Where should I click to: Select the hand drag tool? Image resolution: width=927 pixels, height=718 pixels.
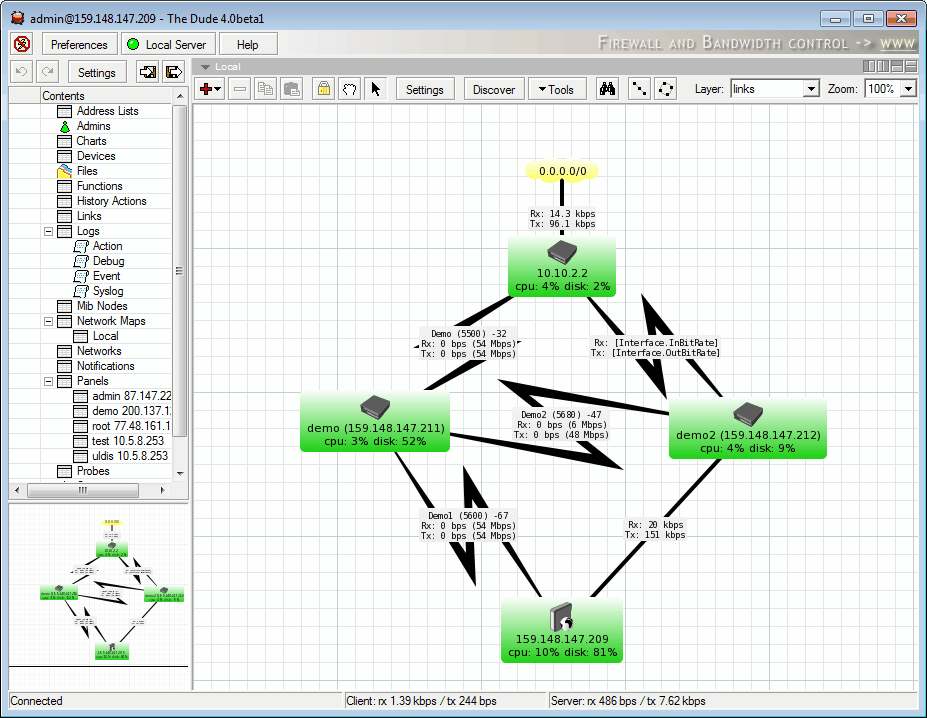(350, 89)
